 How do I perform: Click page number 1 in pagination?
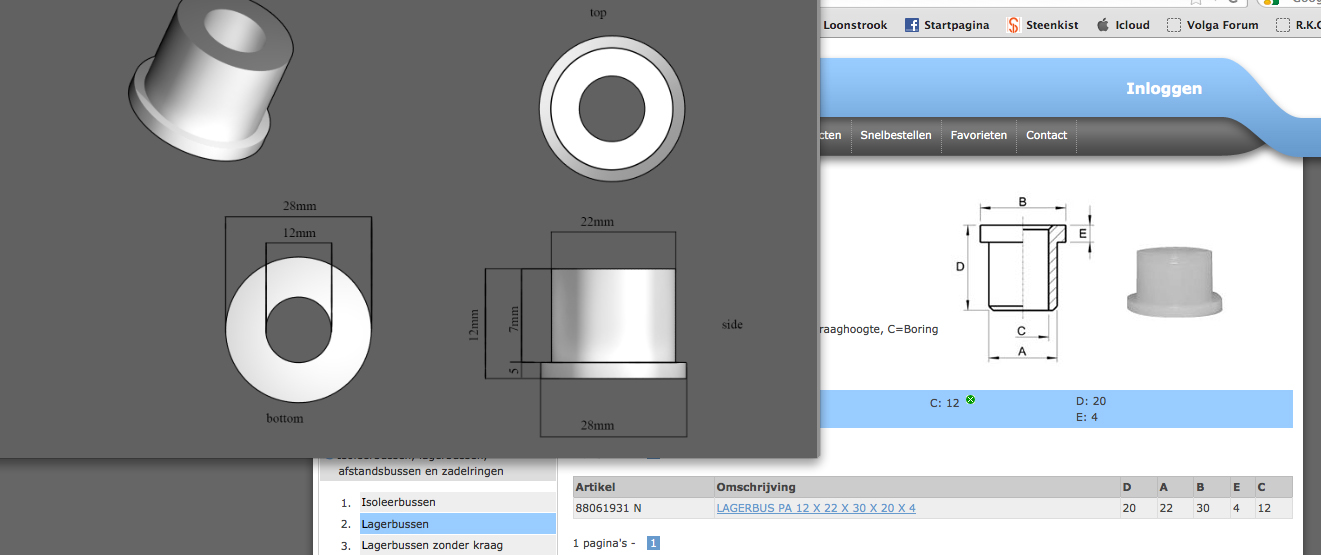click(653, 543)
